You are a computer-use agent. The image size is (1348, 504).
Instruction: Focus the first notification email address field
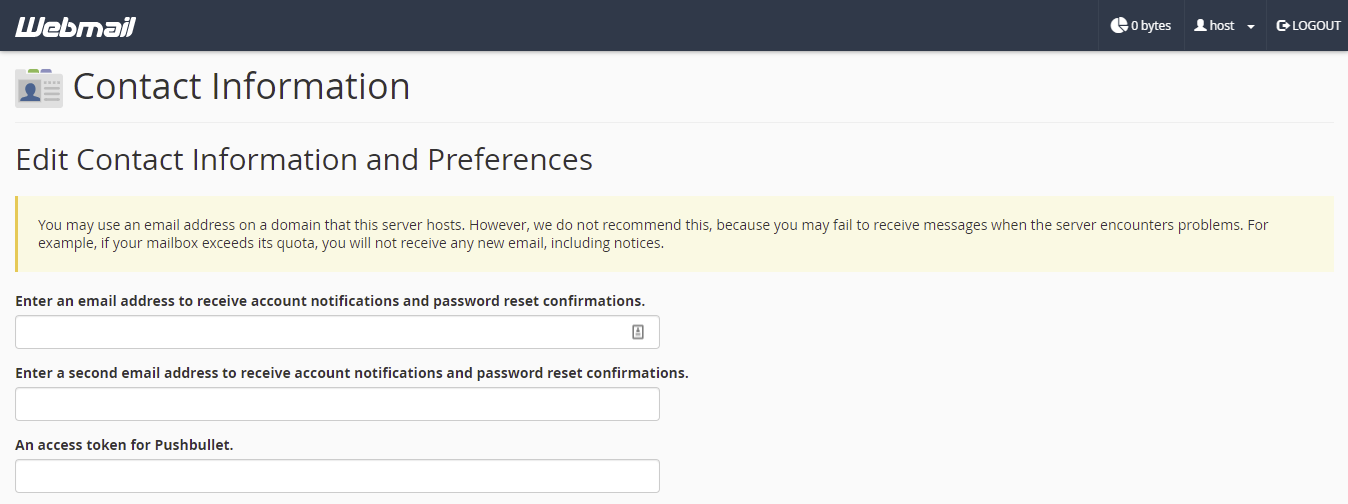coord(337,332)
